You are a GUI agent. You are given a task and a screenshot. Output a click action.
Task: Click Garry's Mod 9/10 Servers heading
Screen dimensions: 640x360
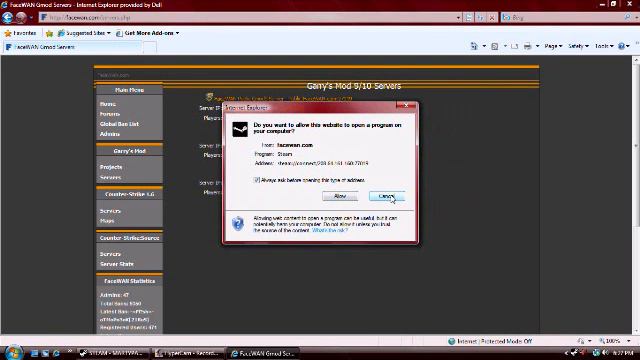[x=354, y=86]
